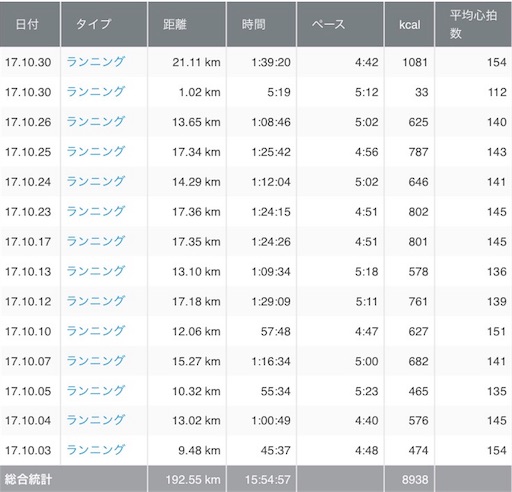Open the 17.10.12 ランニング link
Screen dimensions: 512x492
(96, 301)
